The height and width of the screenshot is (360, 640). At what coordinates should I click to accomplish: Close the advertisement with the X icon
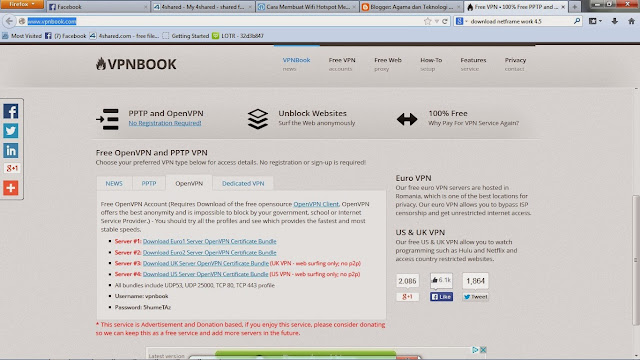coord(483,350)
